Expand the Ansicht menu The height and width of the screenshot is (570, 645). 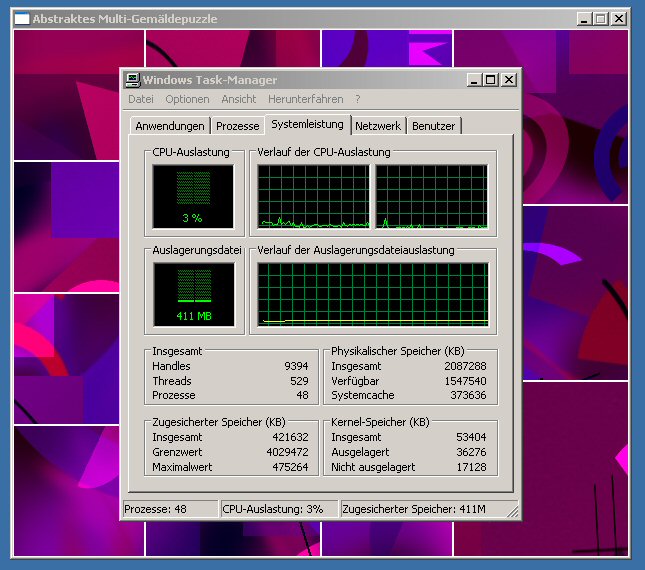pos(239,99)
